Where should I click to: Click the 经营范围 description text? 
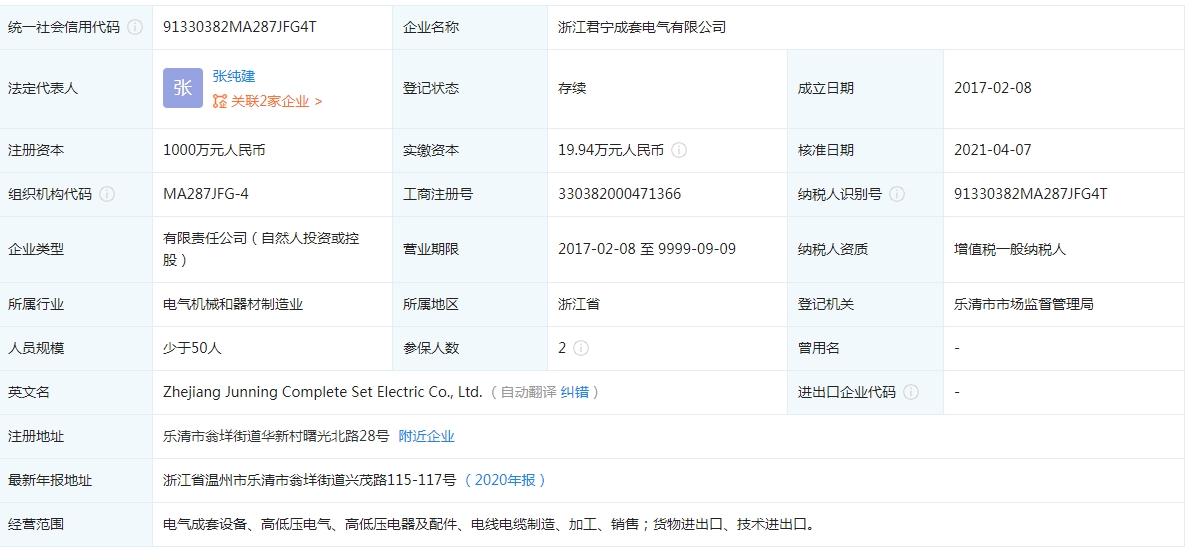(489, 524)
